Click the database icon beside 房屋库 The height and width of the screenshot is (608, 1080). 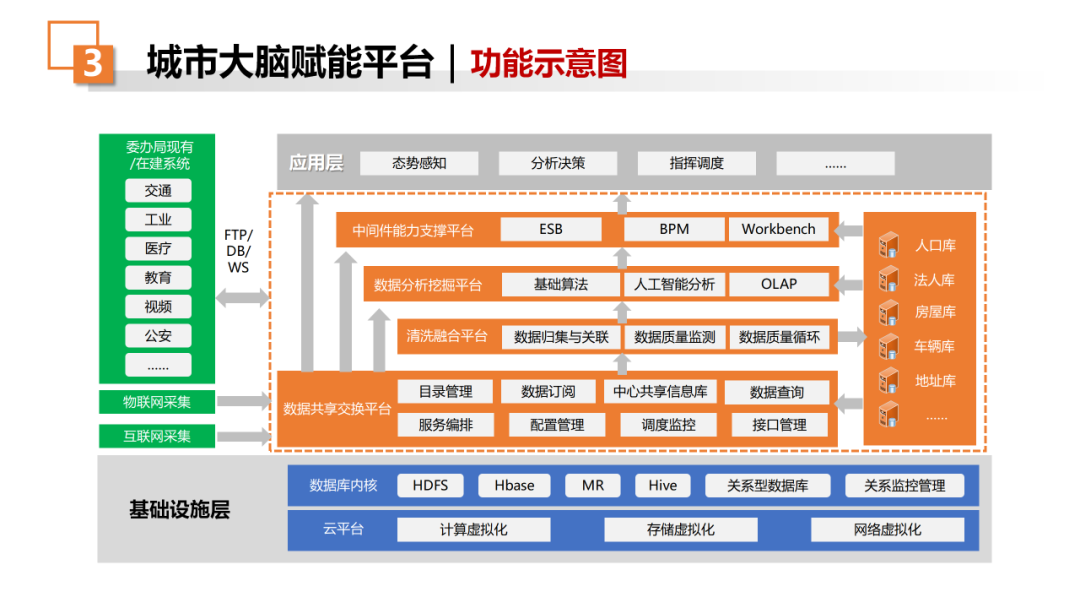tap(889, 312)
